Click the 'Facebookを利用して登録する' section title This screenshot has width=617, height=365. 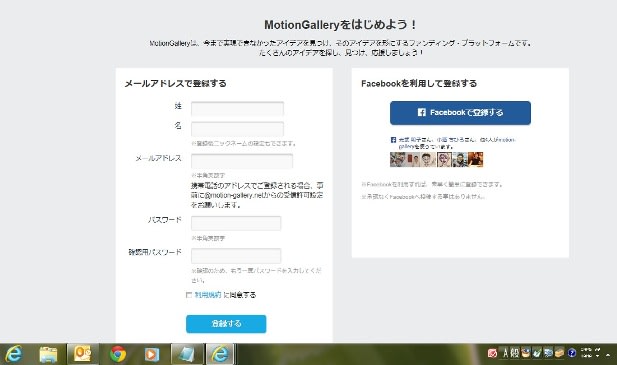[x=419, y=83]
